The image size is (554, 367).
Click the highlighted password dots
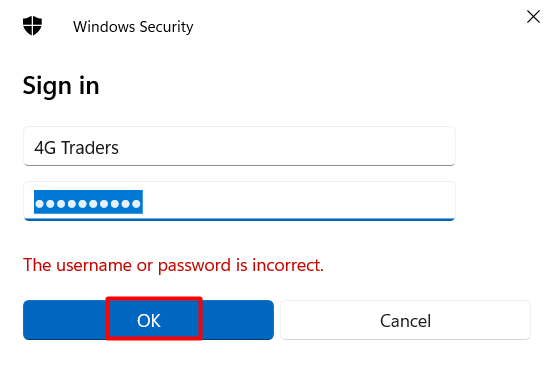point(88,202)
